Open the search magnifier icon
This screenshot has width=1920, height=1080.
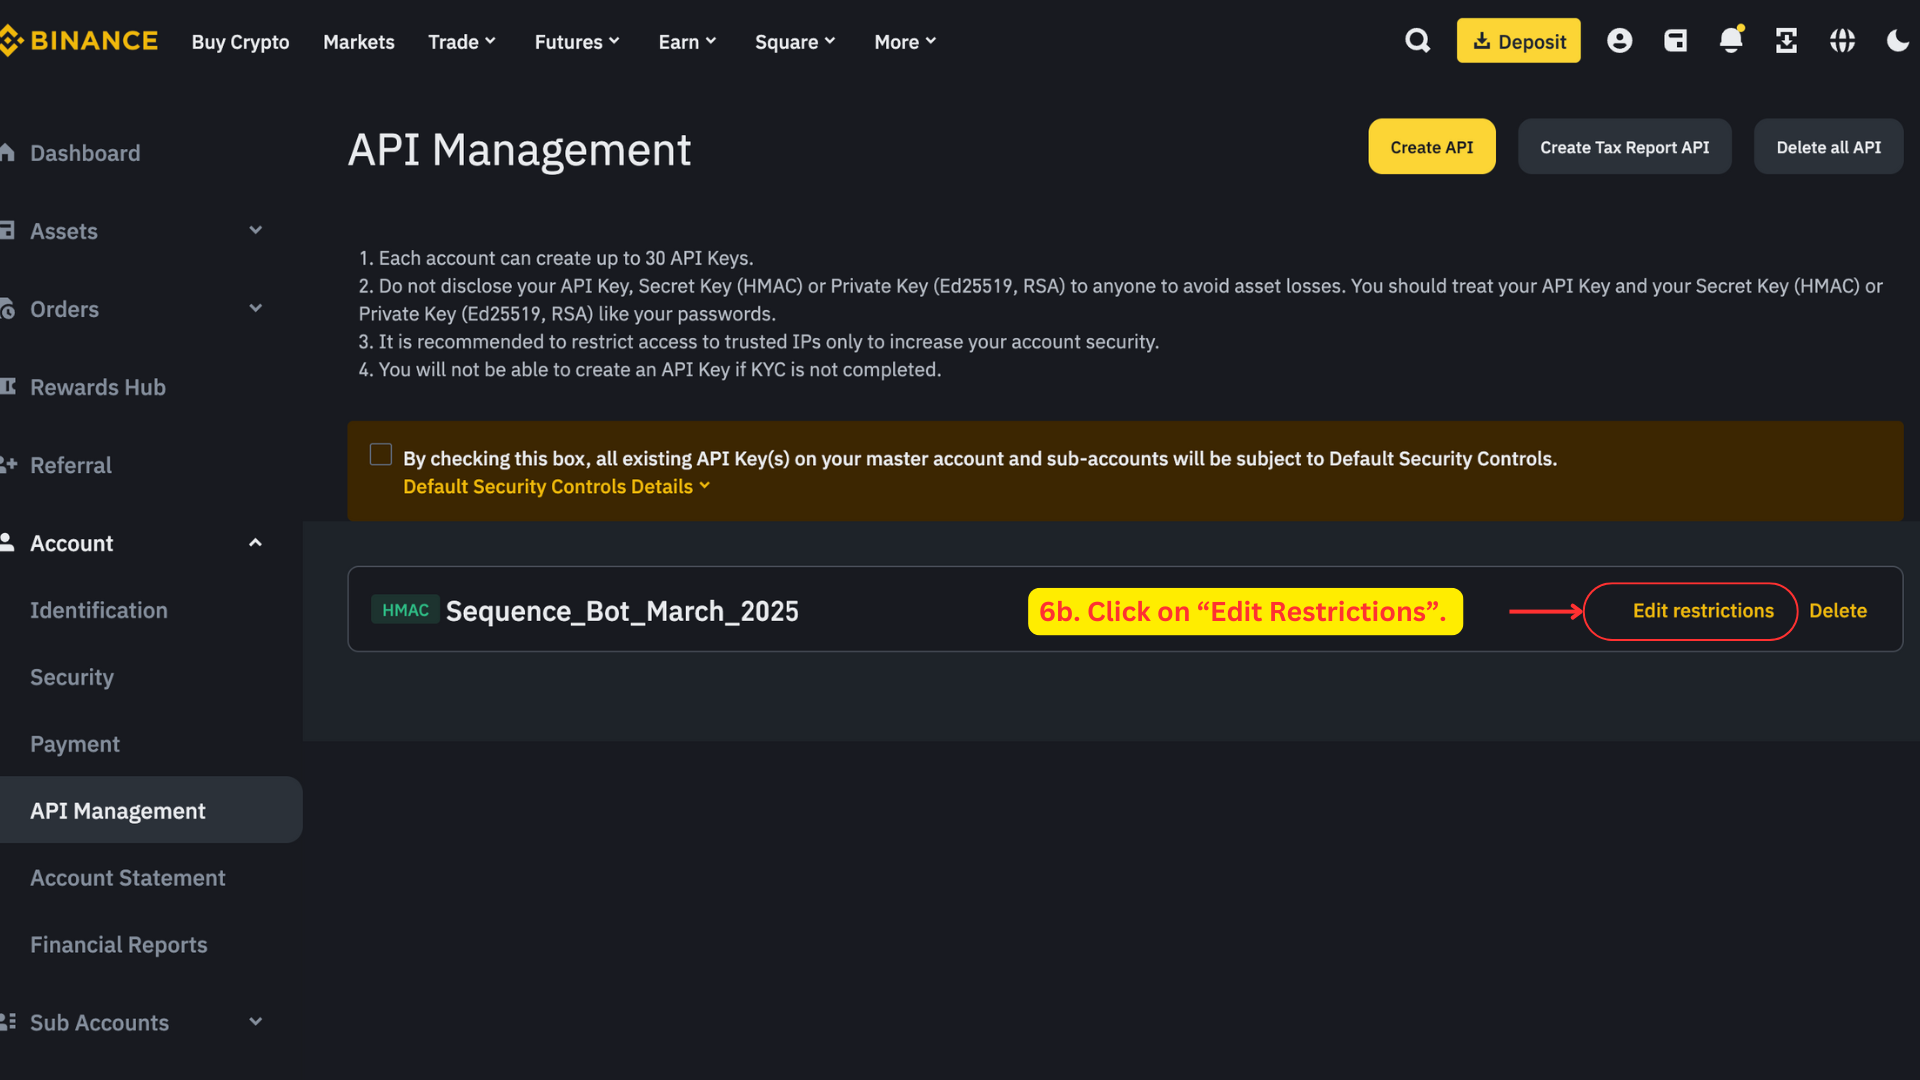point(1417,41)
